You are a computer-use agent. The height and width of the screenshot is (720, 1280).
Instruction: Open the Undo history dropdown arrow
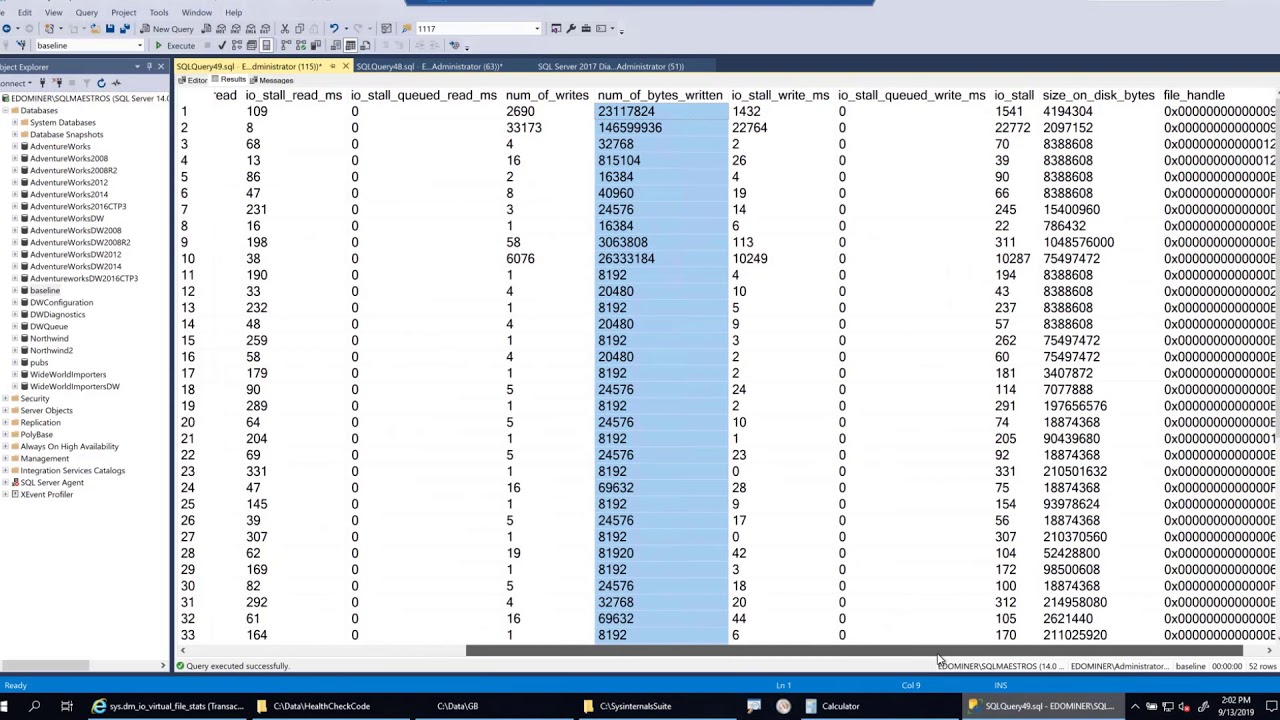coord(345,28)
